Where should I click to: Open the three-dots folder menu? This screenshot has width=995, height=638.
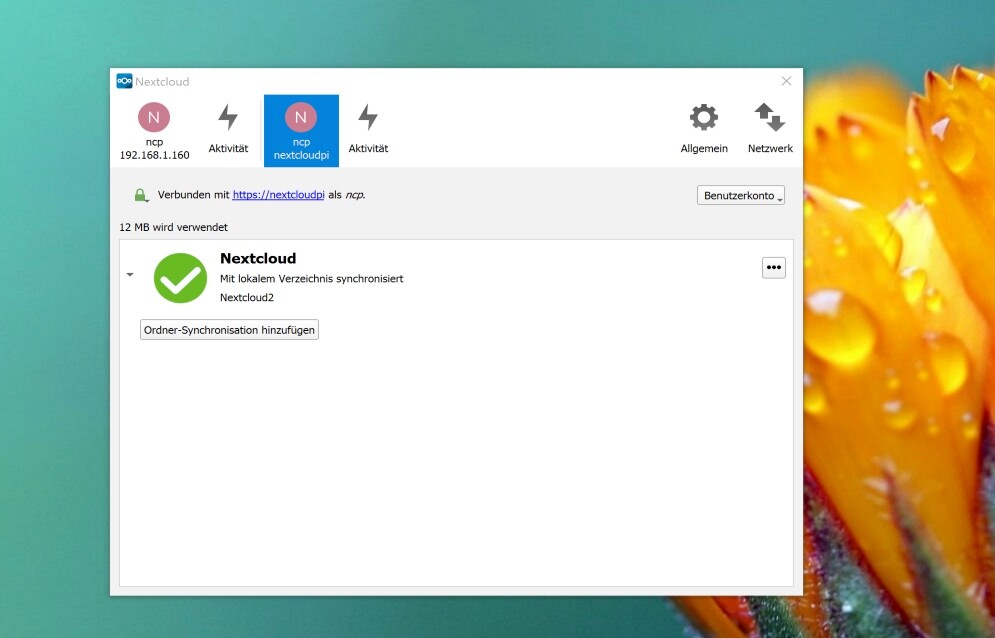(774, 267)
